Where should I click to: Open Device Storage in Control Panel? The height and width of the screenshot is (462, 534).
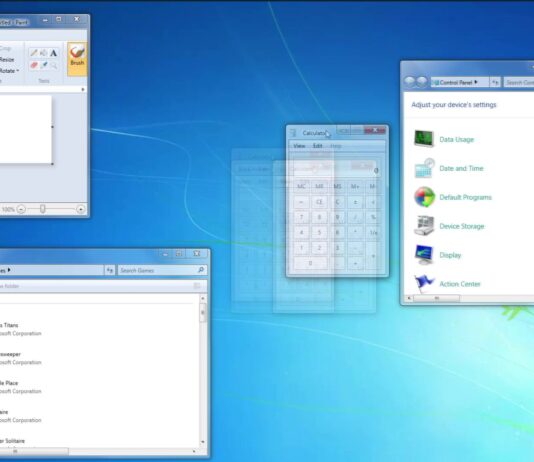(x=461, y=226)
